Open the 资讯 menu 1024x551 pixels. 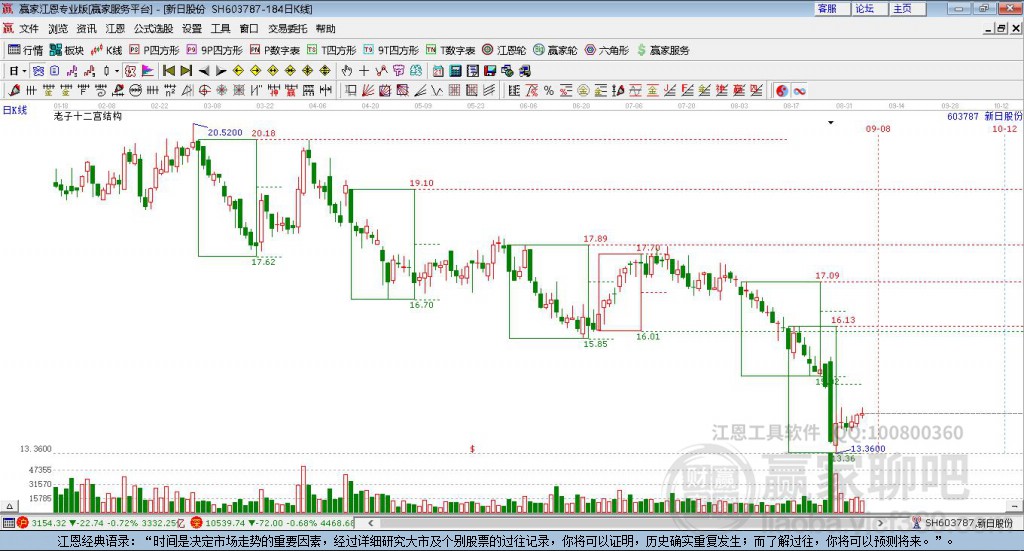point(86,29)
